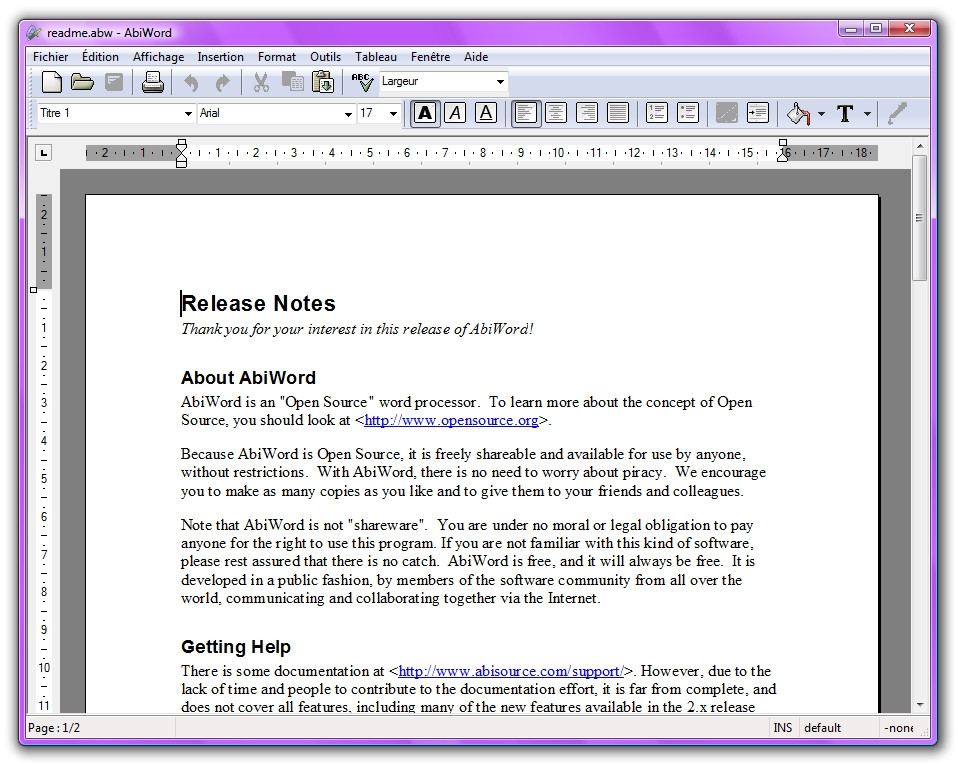The height and width of the screenshot is (764, 958).
Task: Click the grayed-out Save icon
Action: [x=114, y=81]
